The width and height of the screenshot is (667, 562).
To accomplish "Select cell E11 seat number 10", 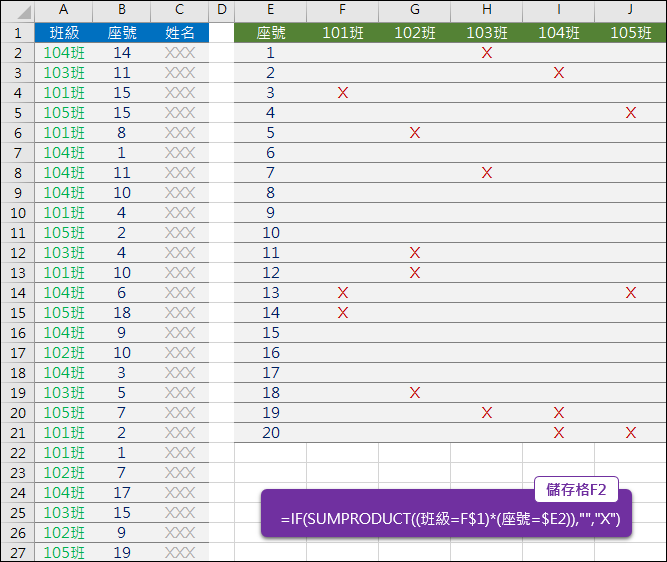I will 271,233.
